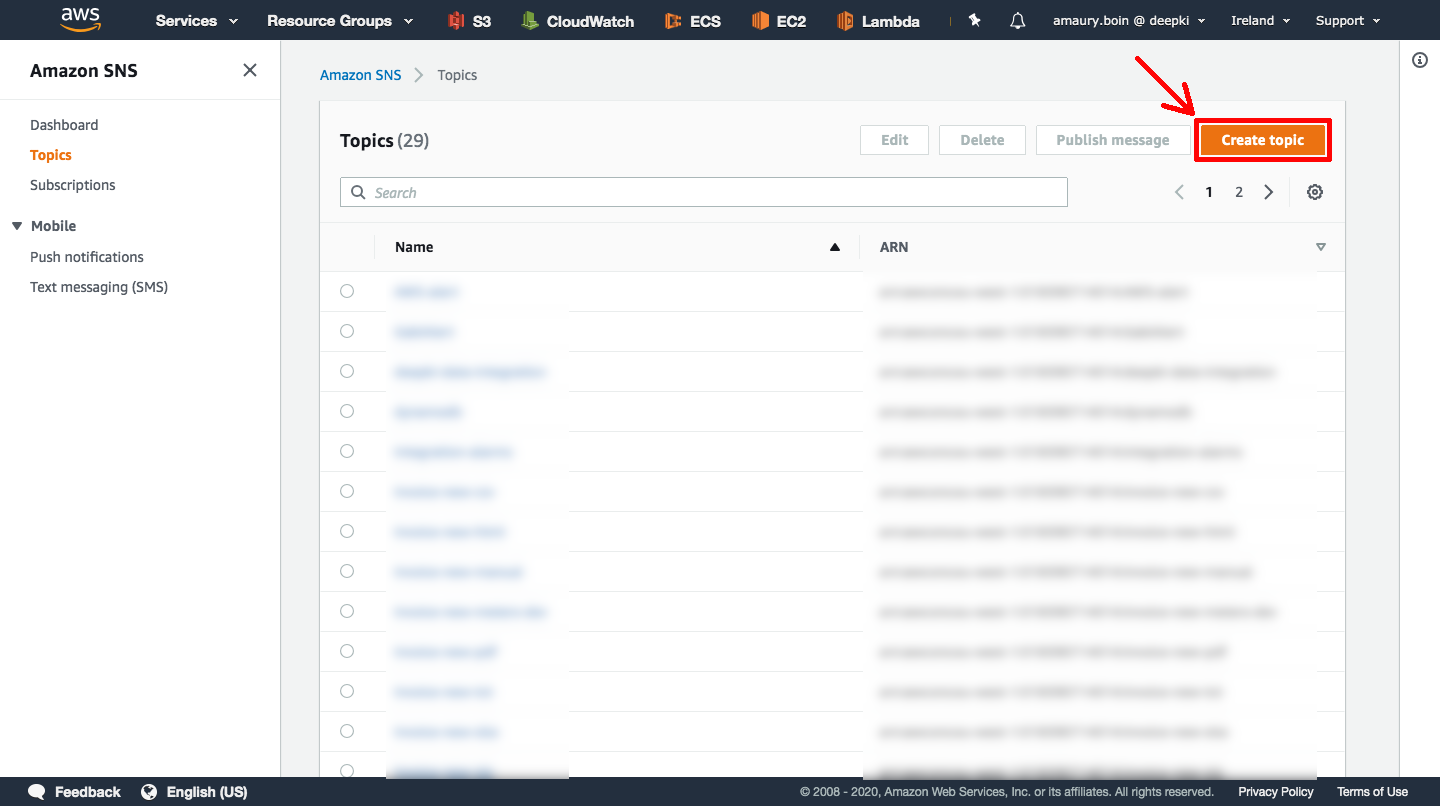Open the Privacy Policy link
1440x806 pixels.
(x=1276, y=792)
